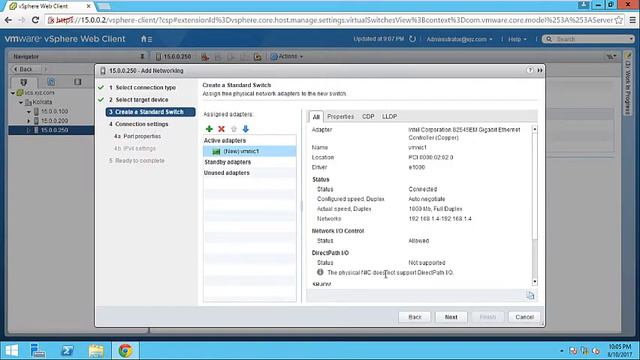Open Help dropdown menu
This screenshot has width=640, height=360.
pos(517,39)
